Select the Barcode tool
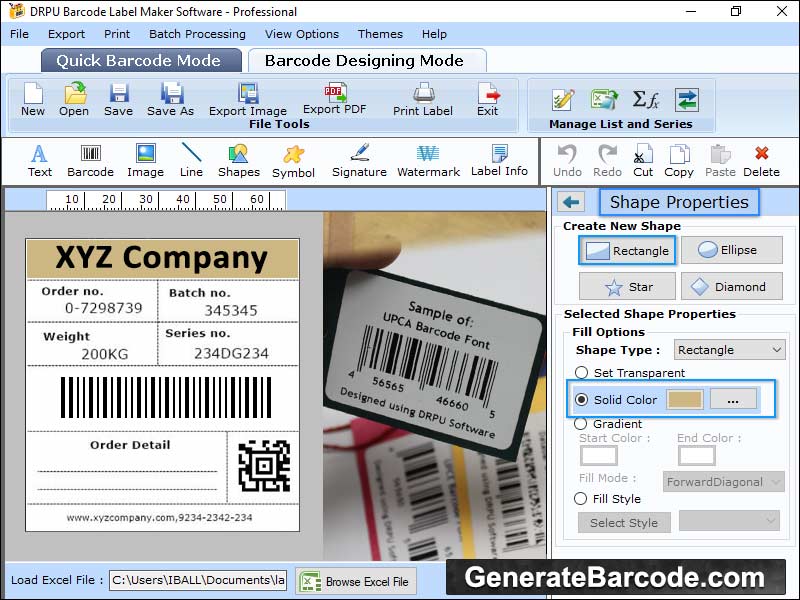 (x=91, y=154)
